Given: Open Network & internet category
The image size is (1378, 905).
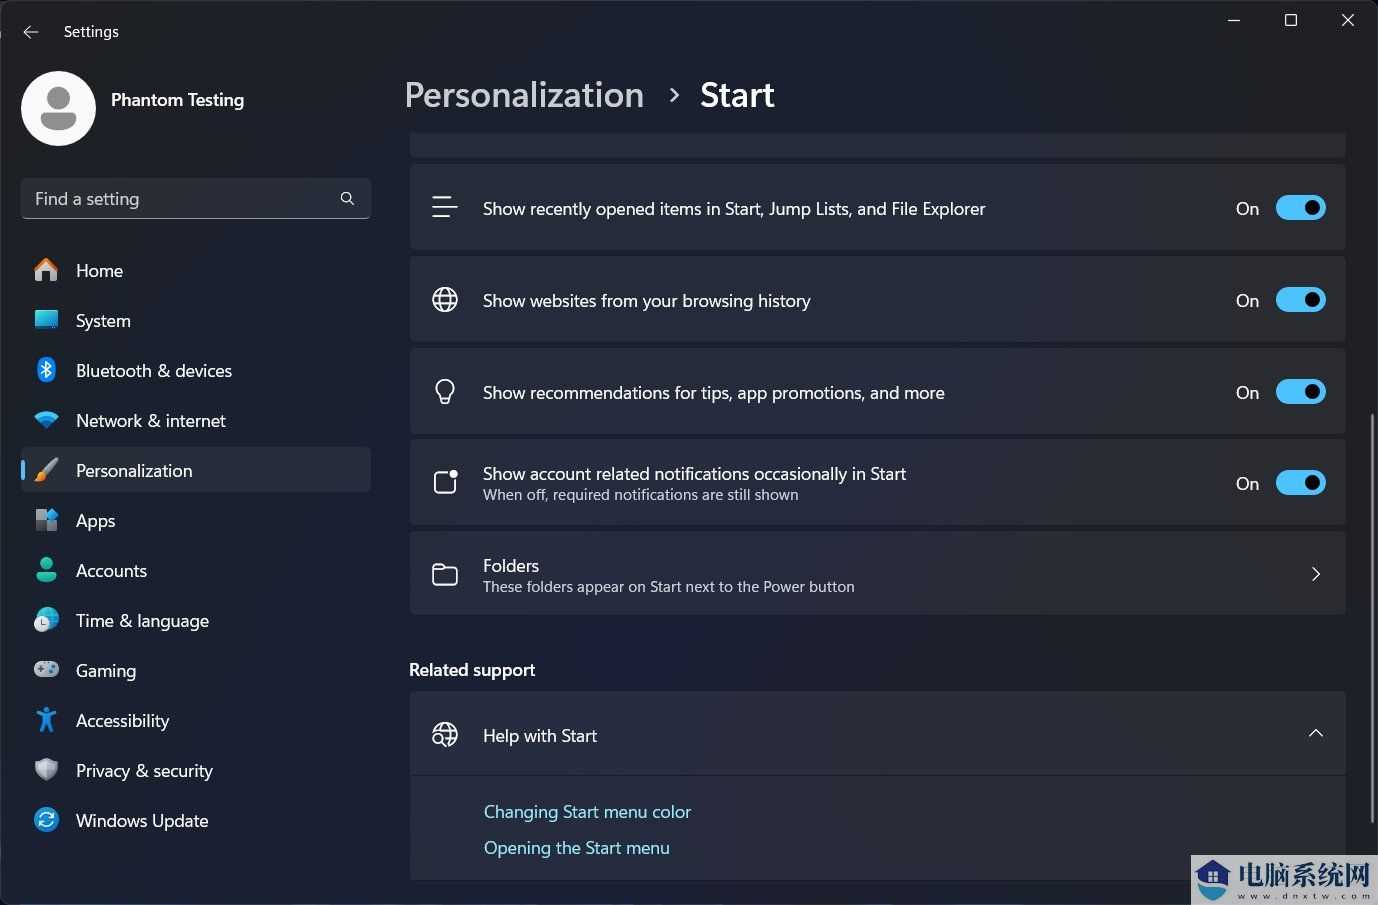Looking at the screenshot, I should coord(195,420).
